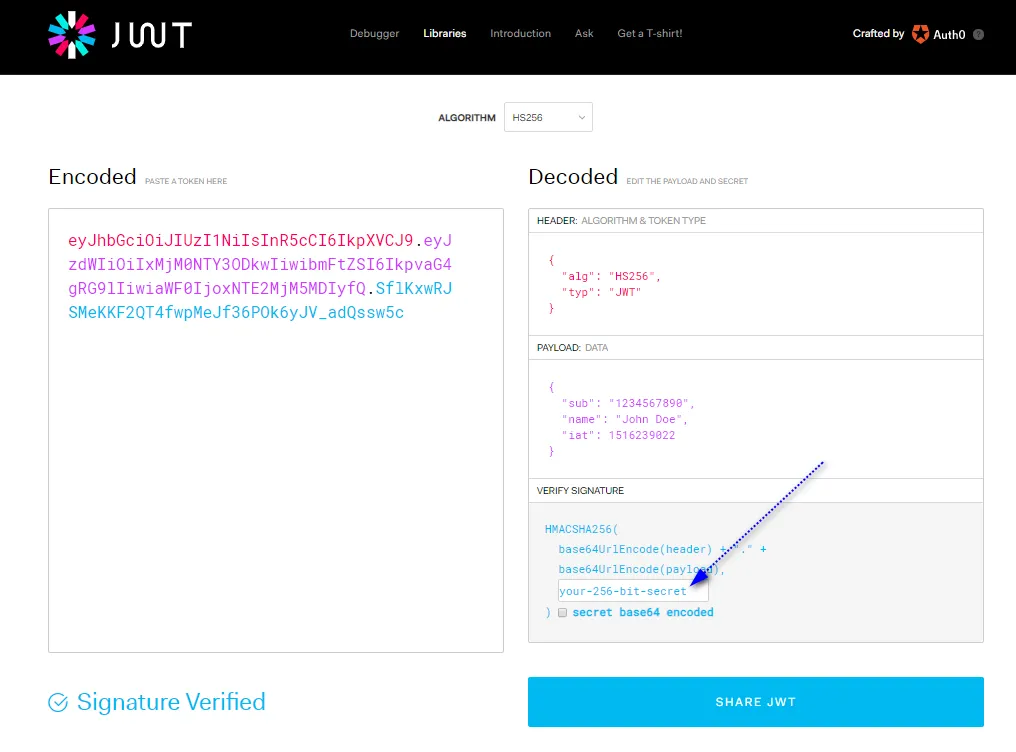Screen dimensions: 1016x752
Task: Click the Crafted by text
Action: point(878,34)
